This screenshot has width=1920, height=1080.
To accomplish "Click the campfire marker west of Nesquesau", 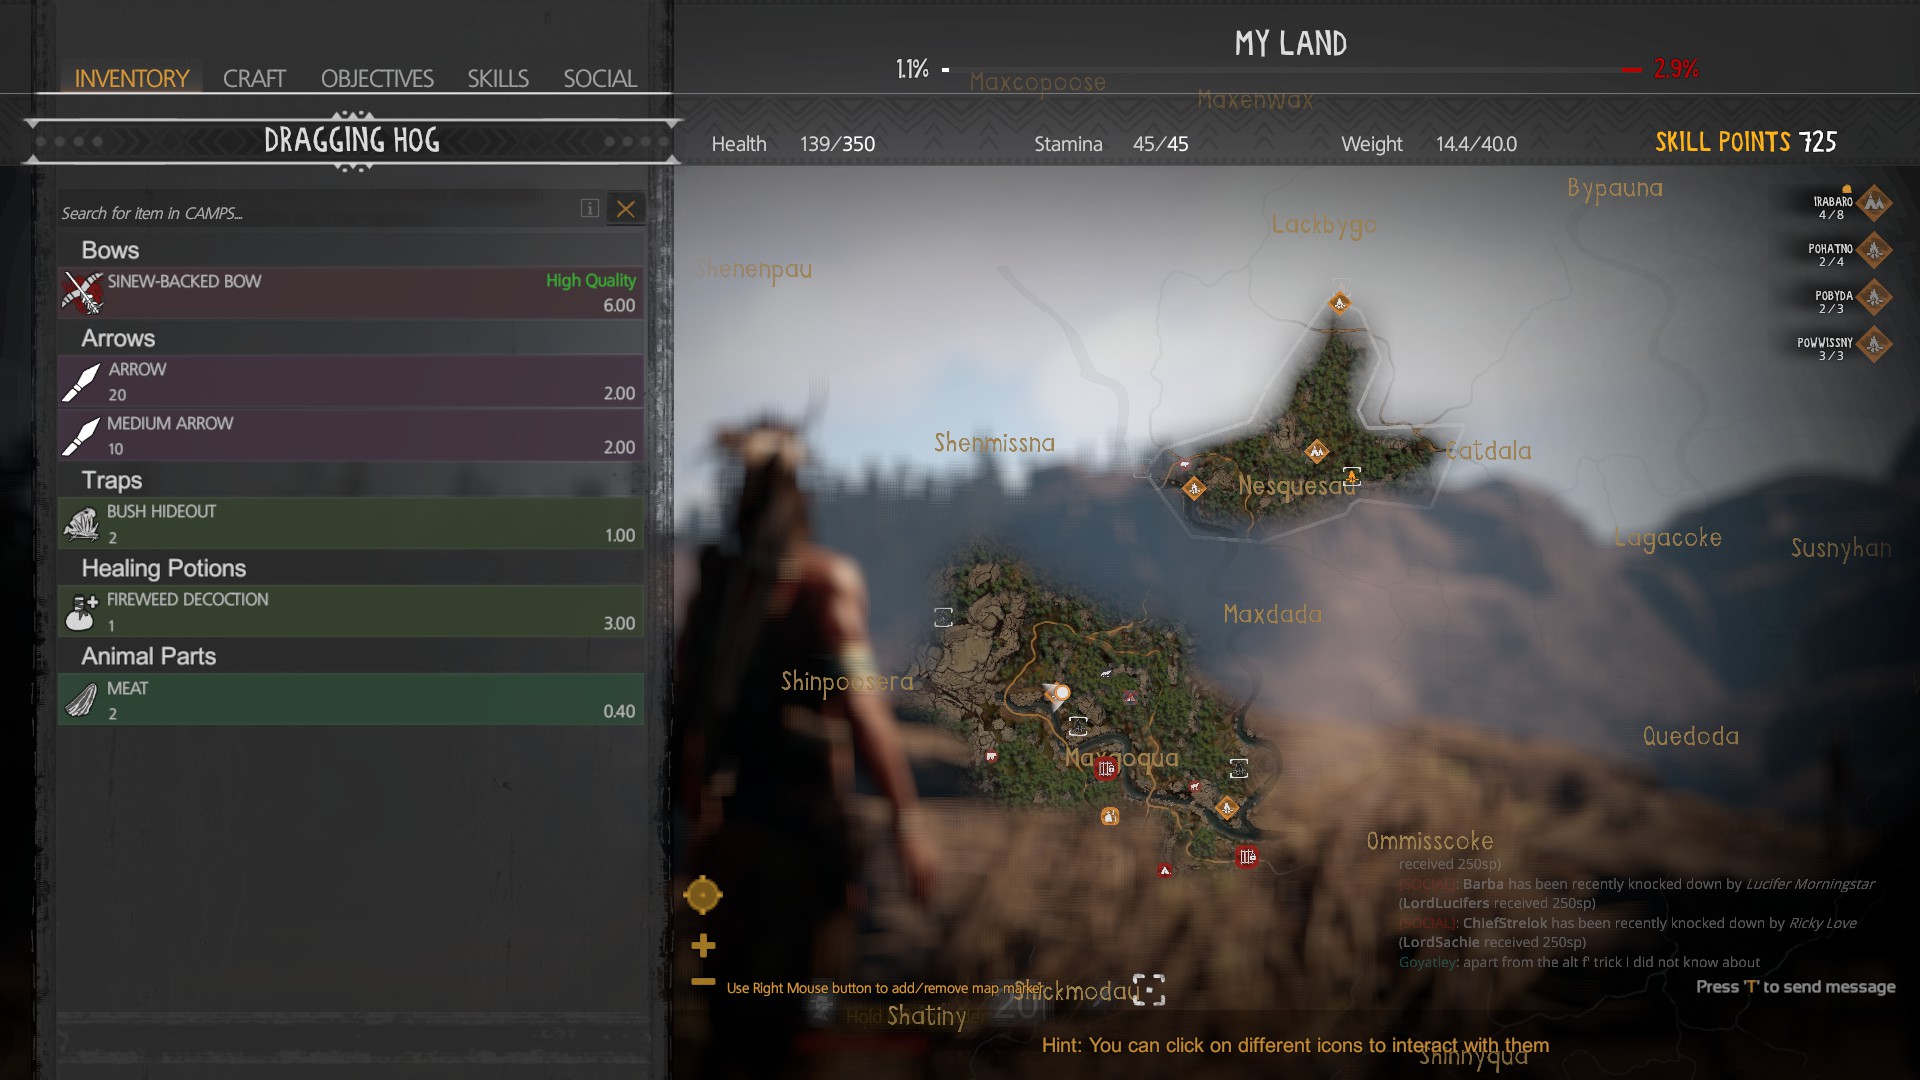I will [1194, 488].
